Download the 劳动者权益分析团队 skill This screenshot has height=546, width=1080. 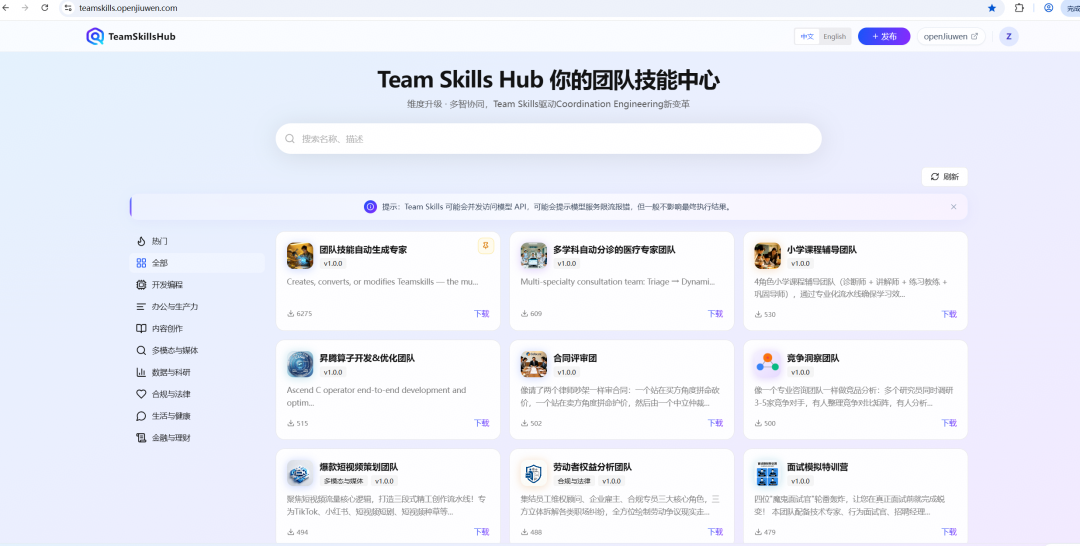tap(715, 532)
